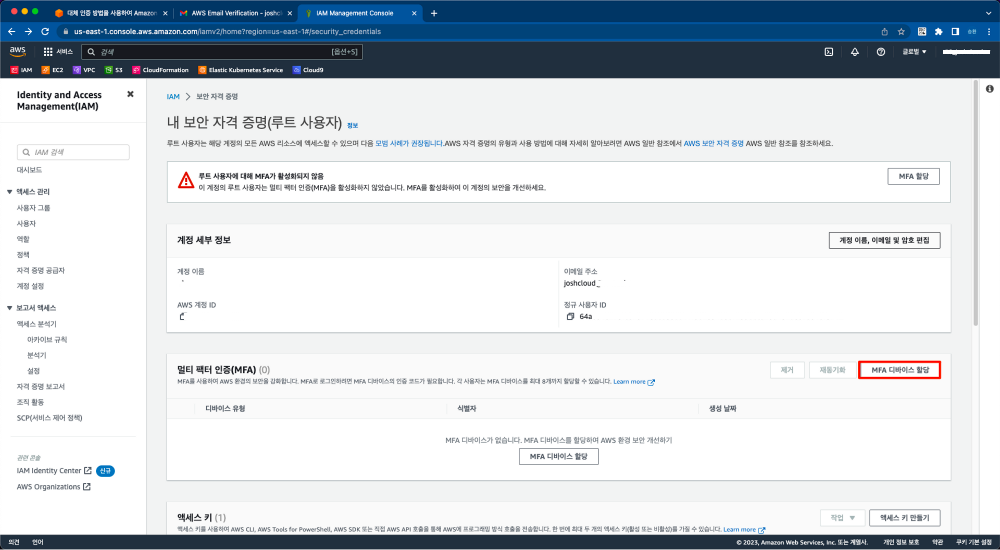
Task: Copy the AWS account ID
Action: (x=182, y=316)
